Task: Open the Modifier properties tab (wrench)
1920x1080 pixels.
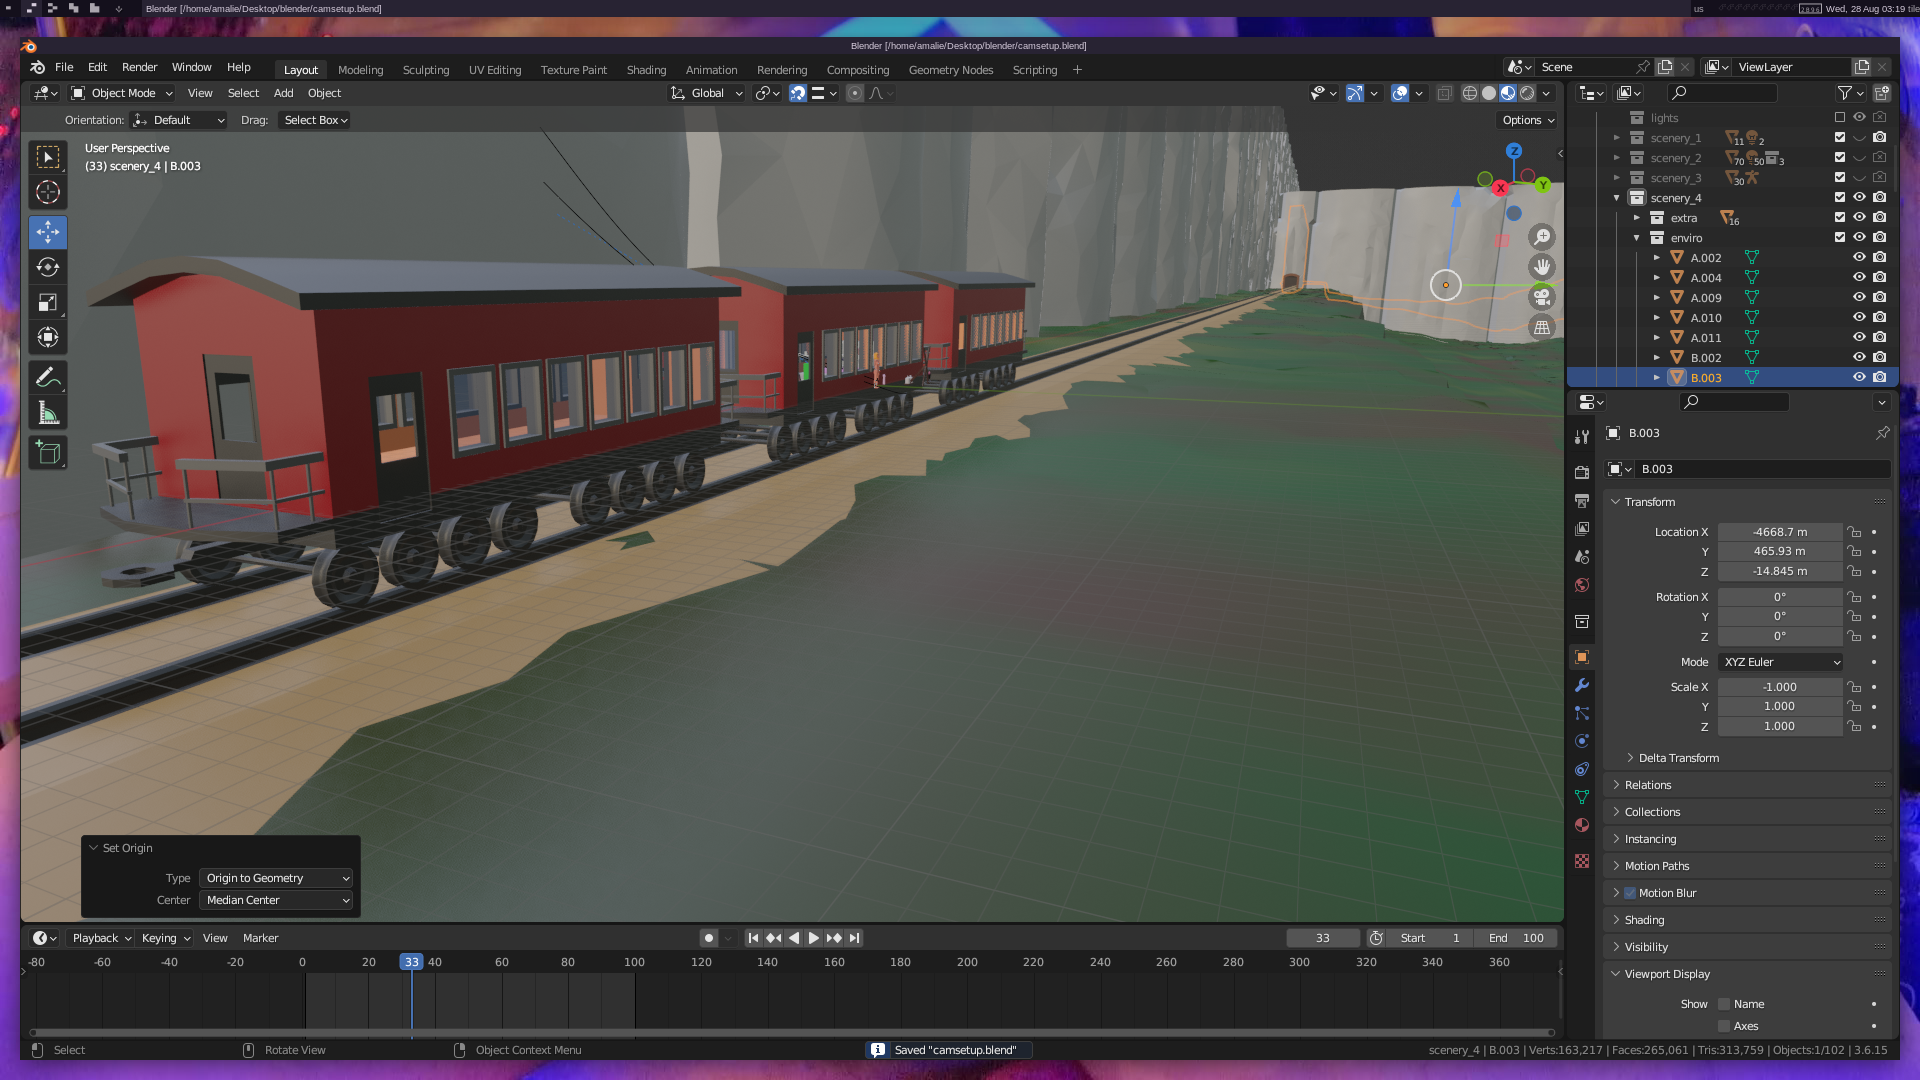Action: 1582,686
